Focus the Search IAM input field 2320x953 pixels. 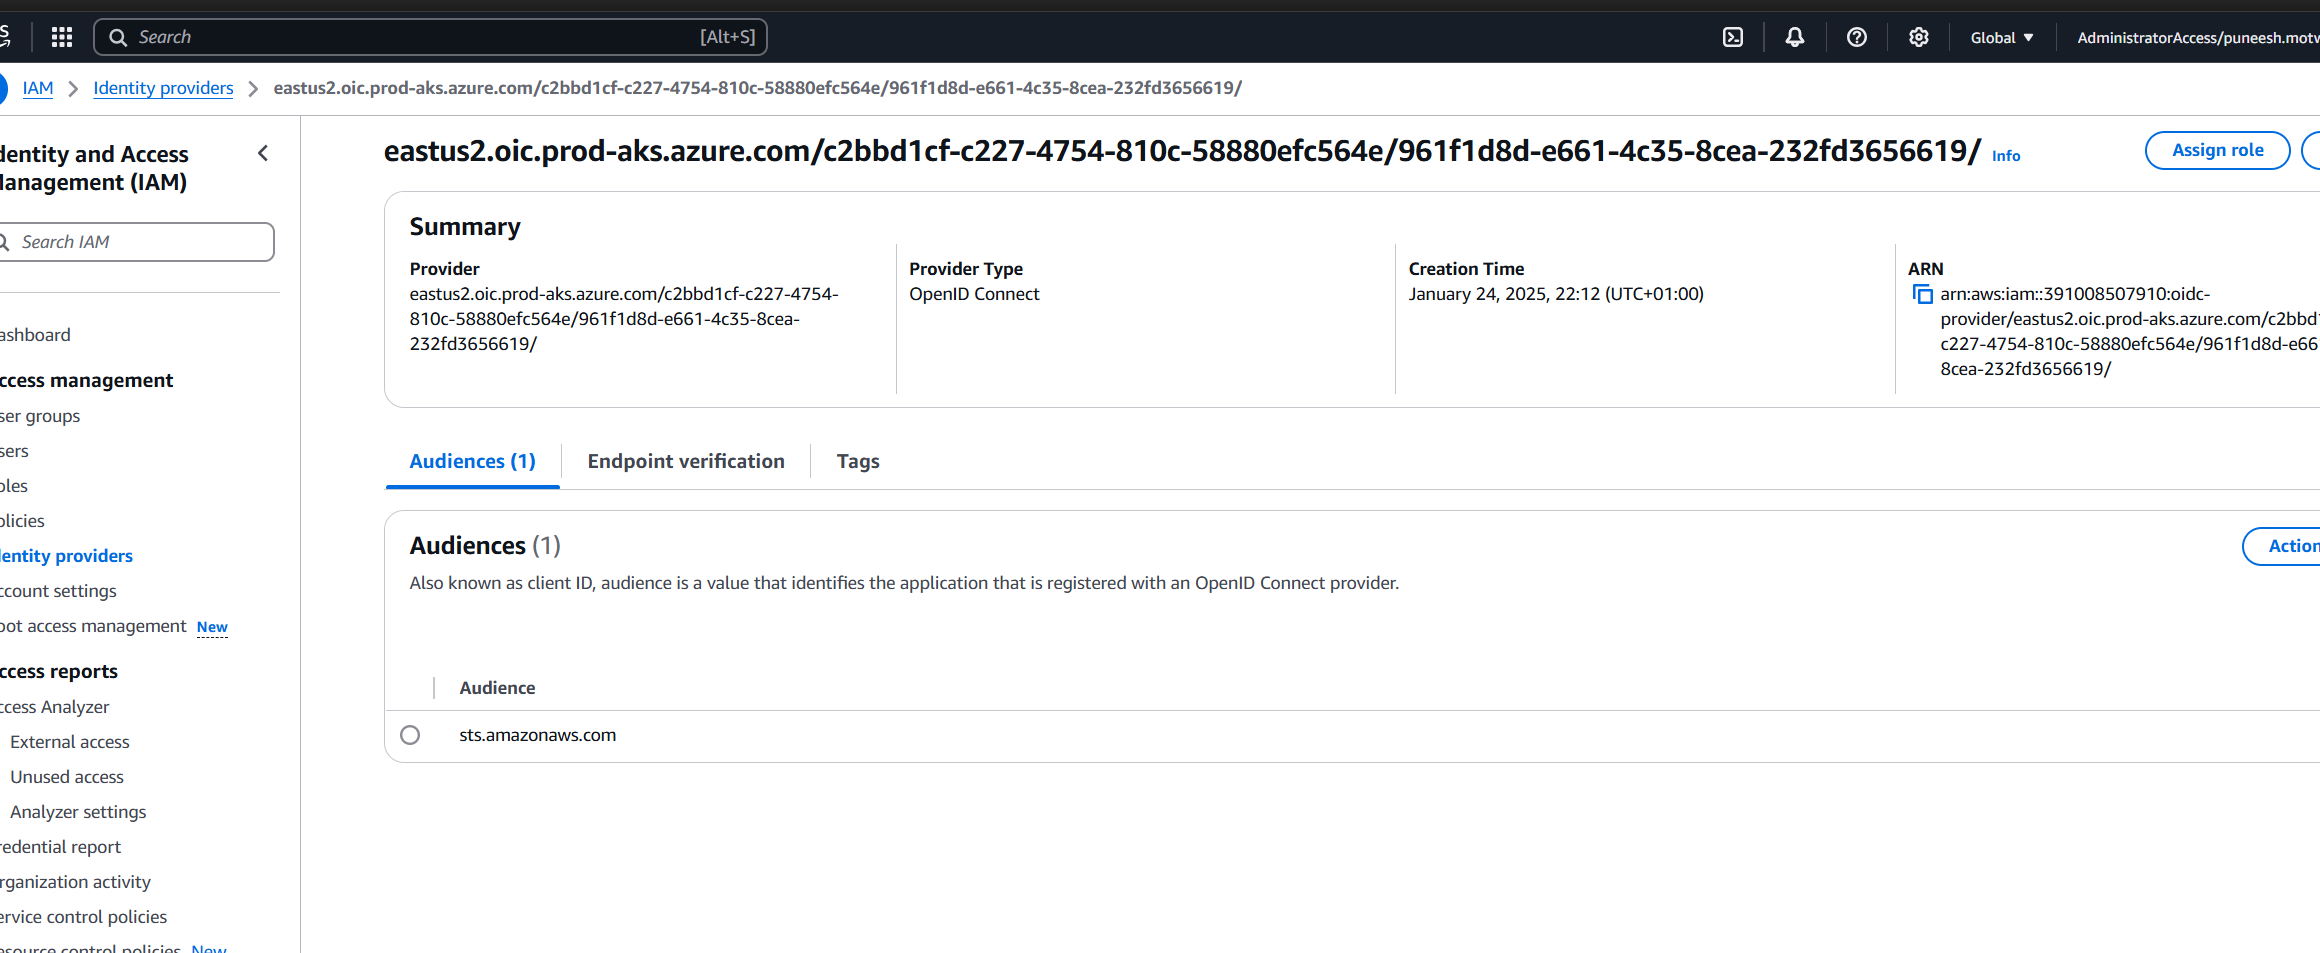point(140,242)
